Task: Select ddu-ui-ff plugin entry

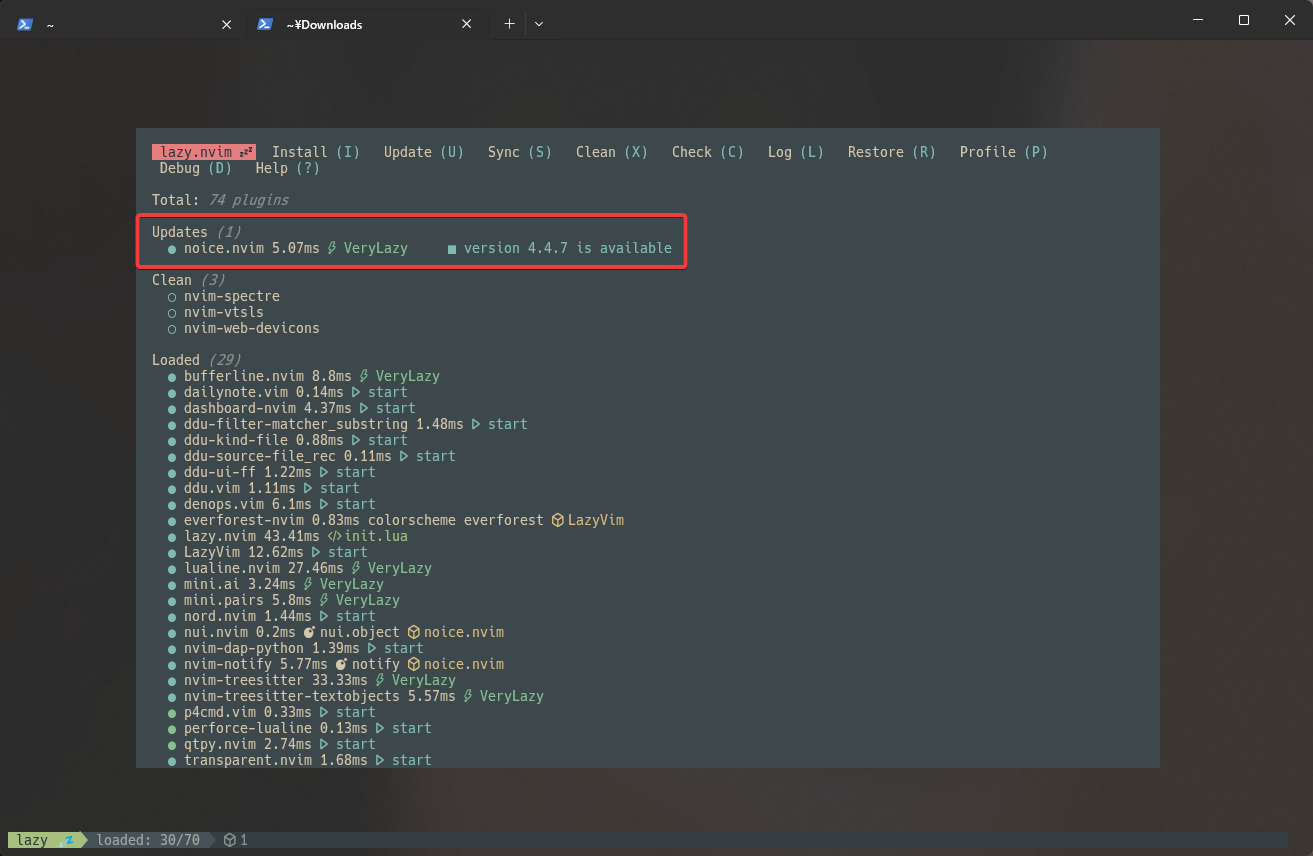Action: 220,472
